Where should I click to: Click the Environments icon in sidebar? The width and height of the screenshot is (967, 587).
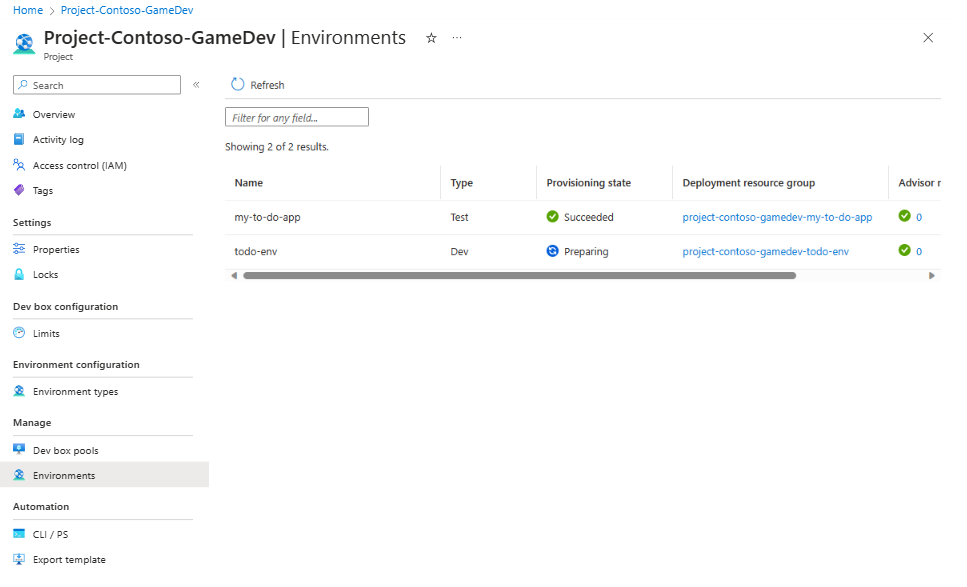19,475
